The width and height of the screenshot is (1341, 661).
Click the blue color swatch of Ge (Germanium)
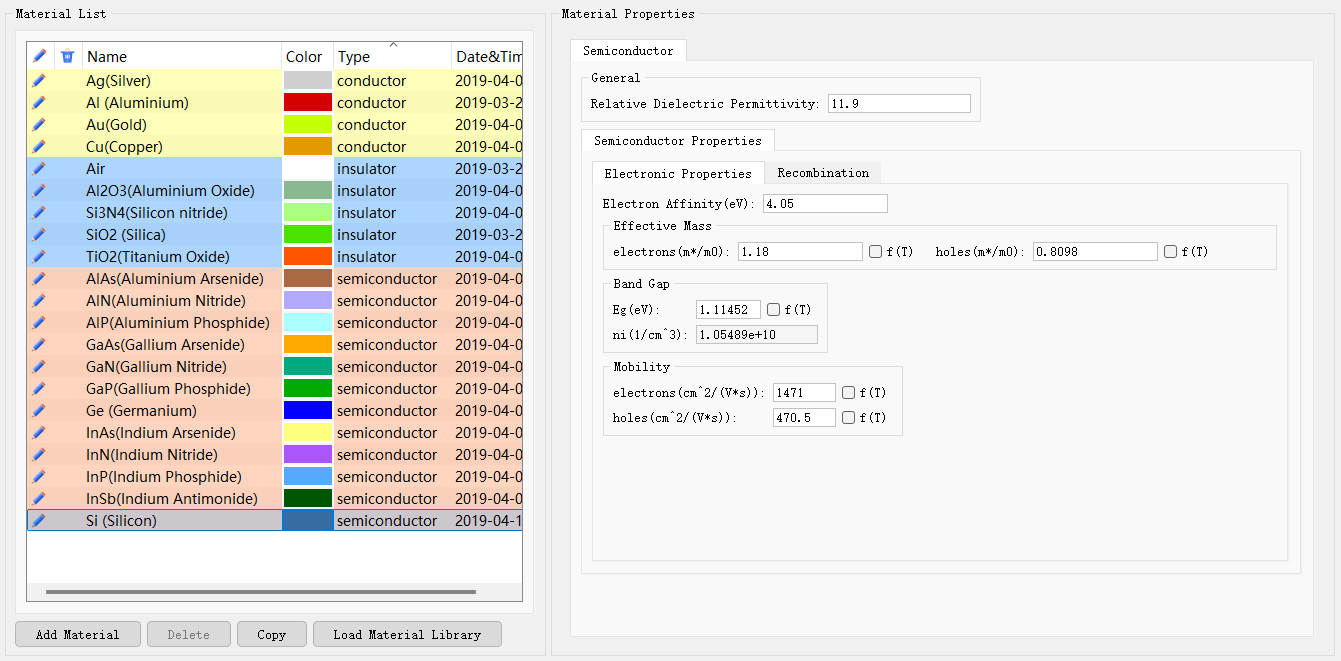(x=307, y=410)
